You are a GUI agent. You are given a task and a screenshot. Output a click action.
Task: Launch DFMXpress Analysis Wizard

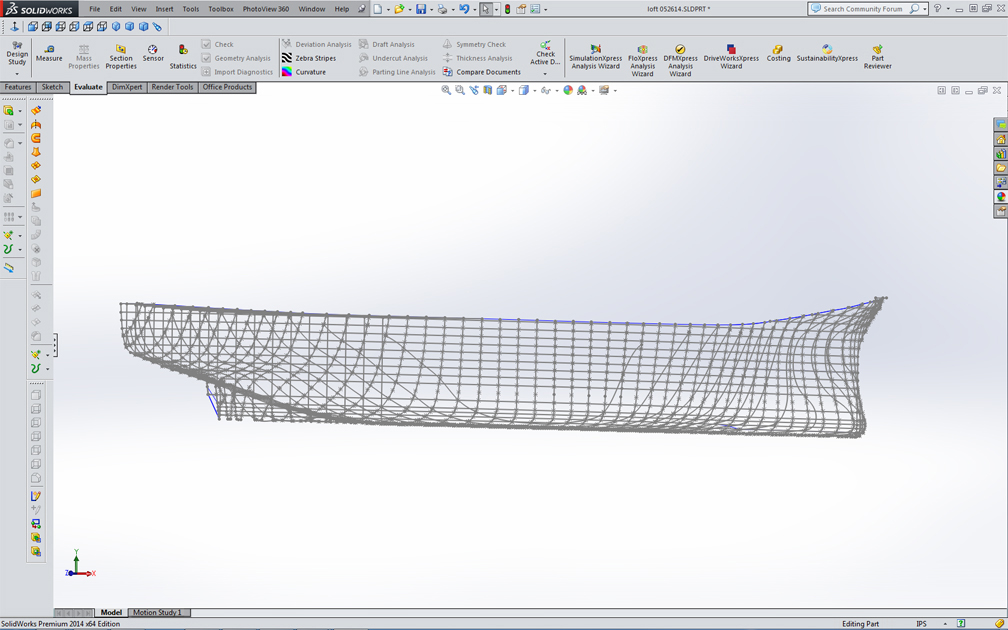(680, 60)
